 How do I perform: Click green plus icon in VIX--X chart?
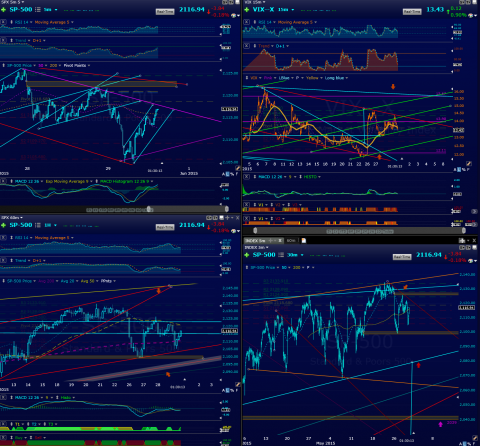[x=247, y=10]
